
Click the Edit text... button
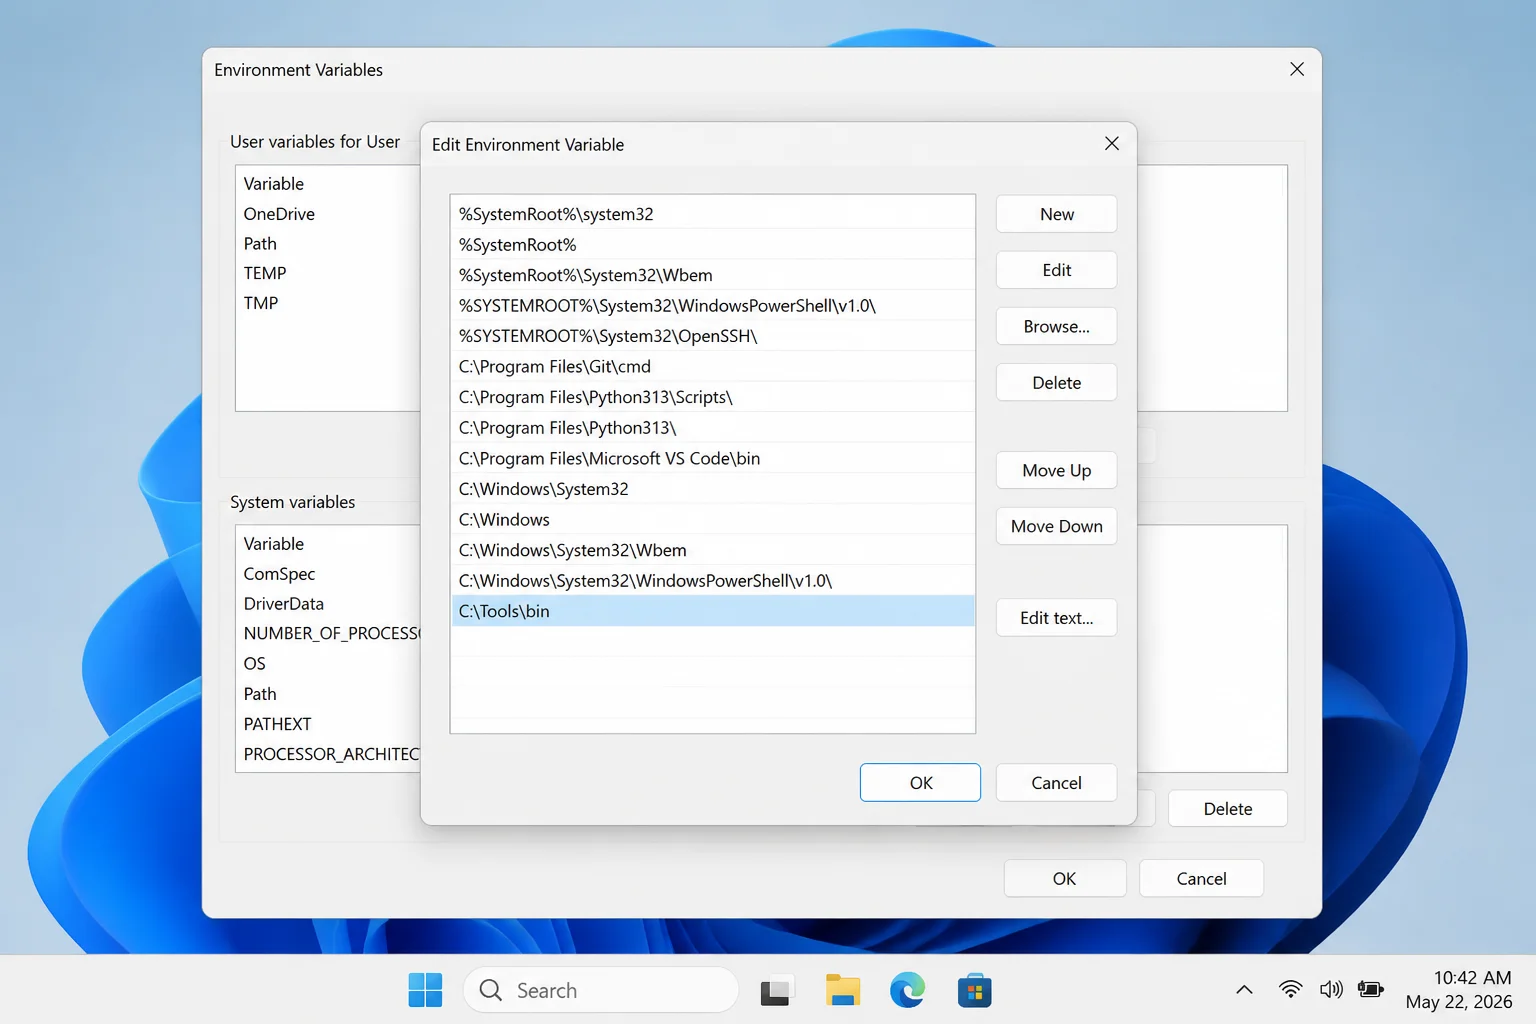click(x=1056, y=618)
